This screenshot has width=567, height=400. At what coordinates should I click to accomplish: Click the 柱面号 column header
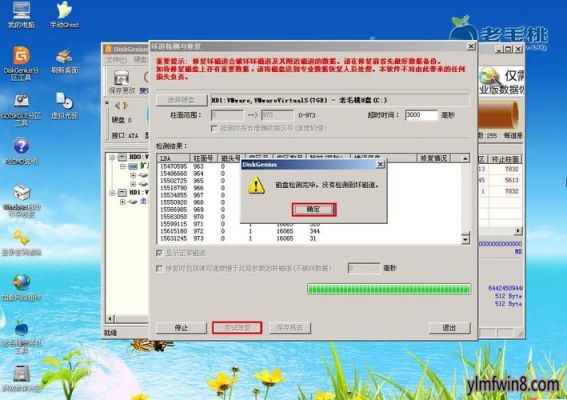pyautogui.click(x=204, y=158)
